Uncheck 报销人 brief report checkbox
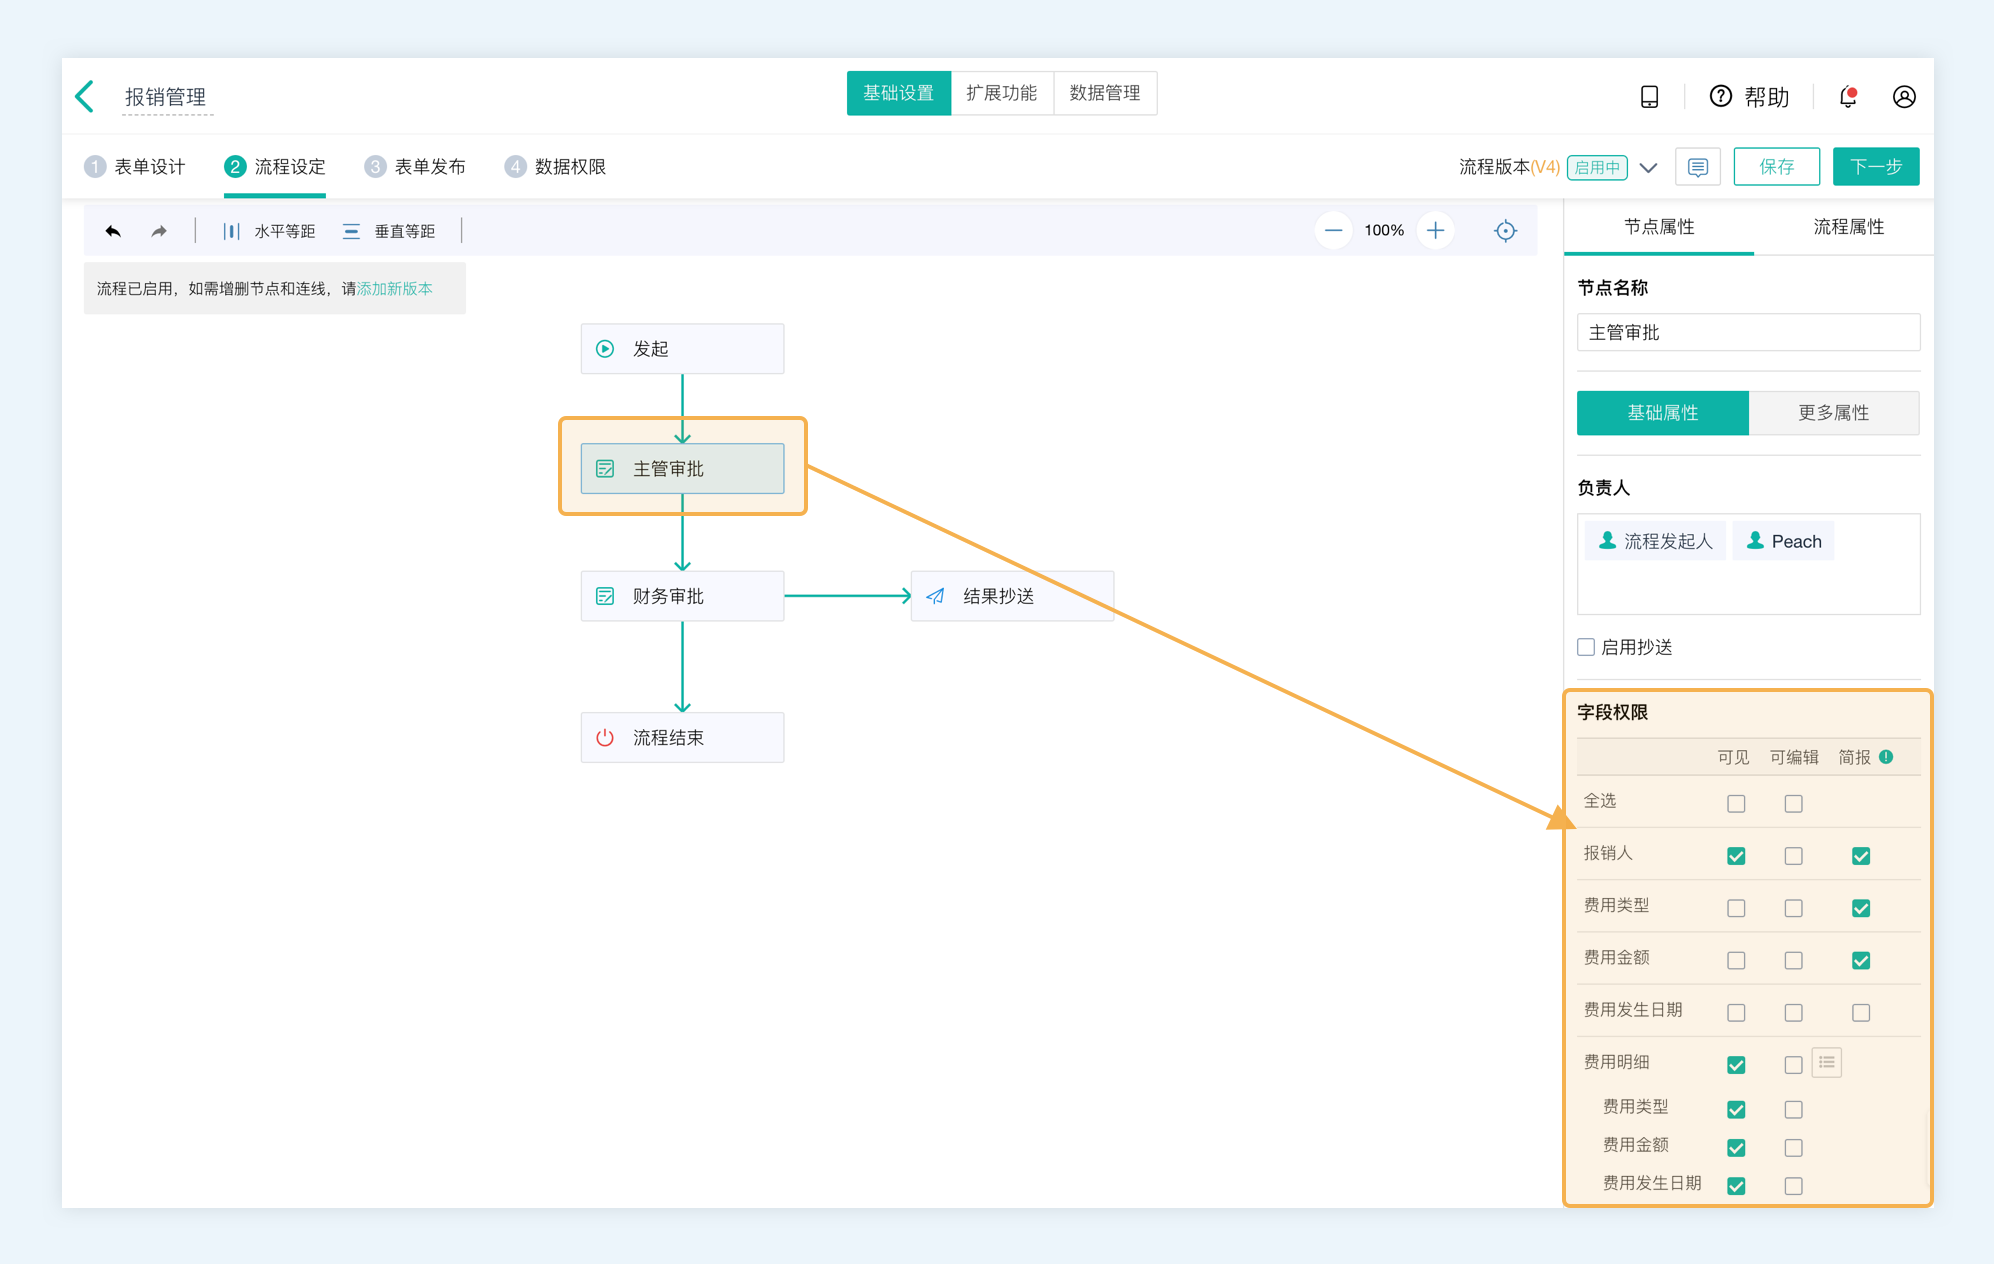Viewport: 1994px width, 1264px height. pos(1860,856)
